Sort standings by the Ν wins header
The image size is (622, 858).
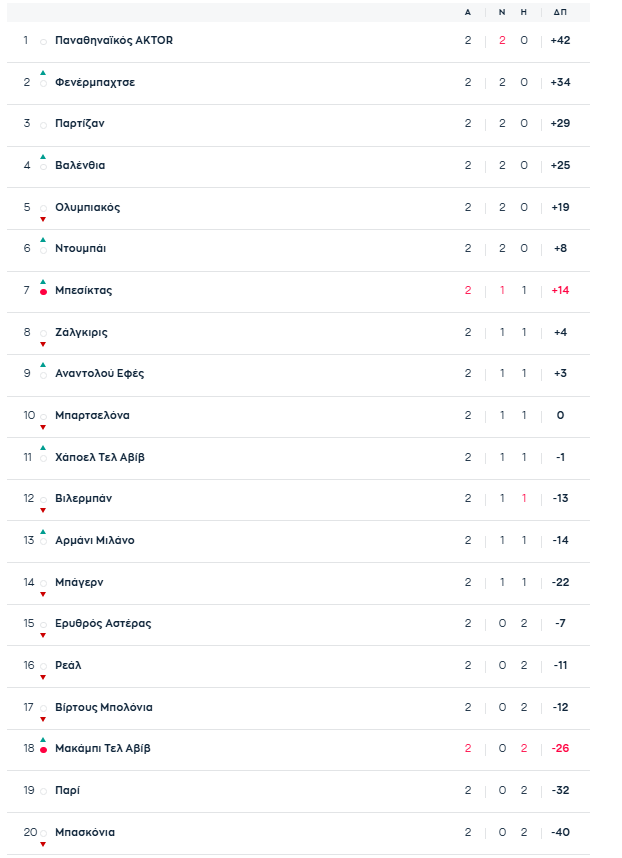pos(502,12)
